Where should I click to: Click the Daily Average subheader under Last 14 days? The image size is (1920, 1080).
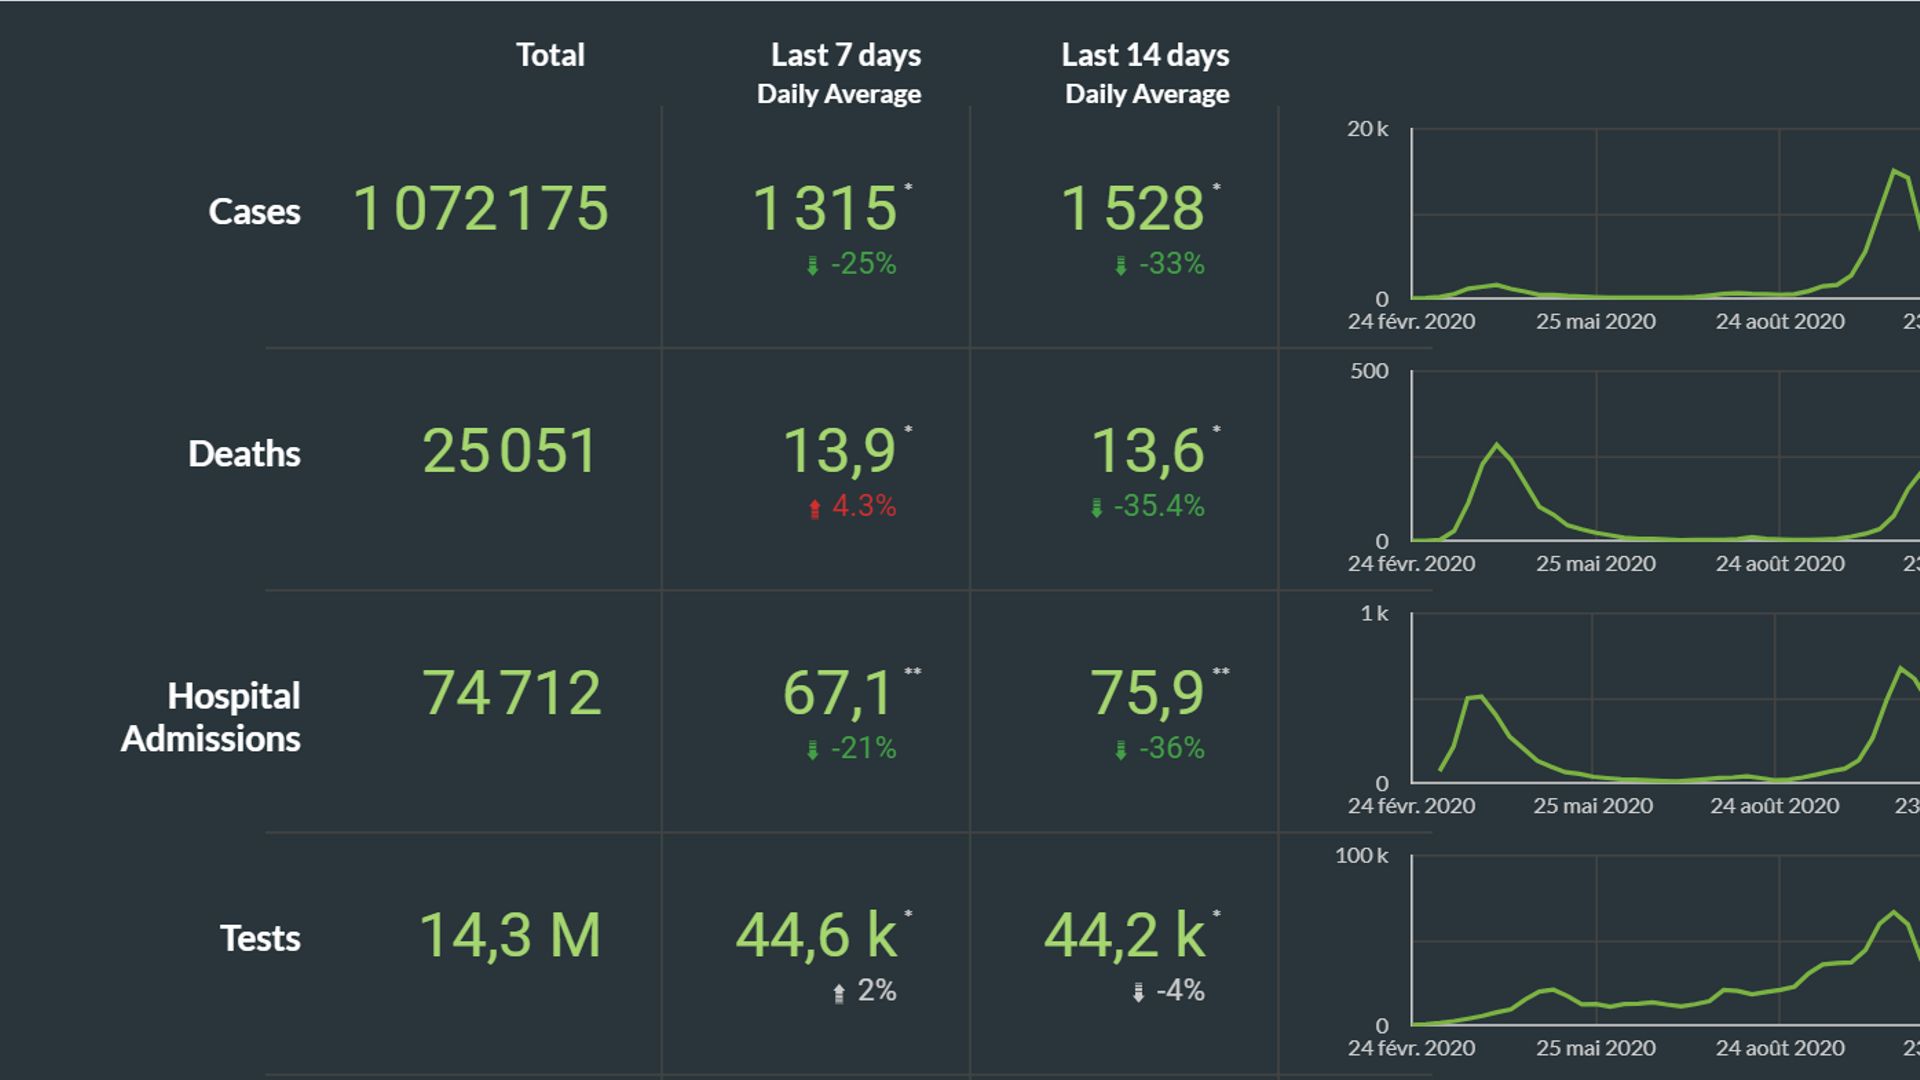pos(1147,95)
